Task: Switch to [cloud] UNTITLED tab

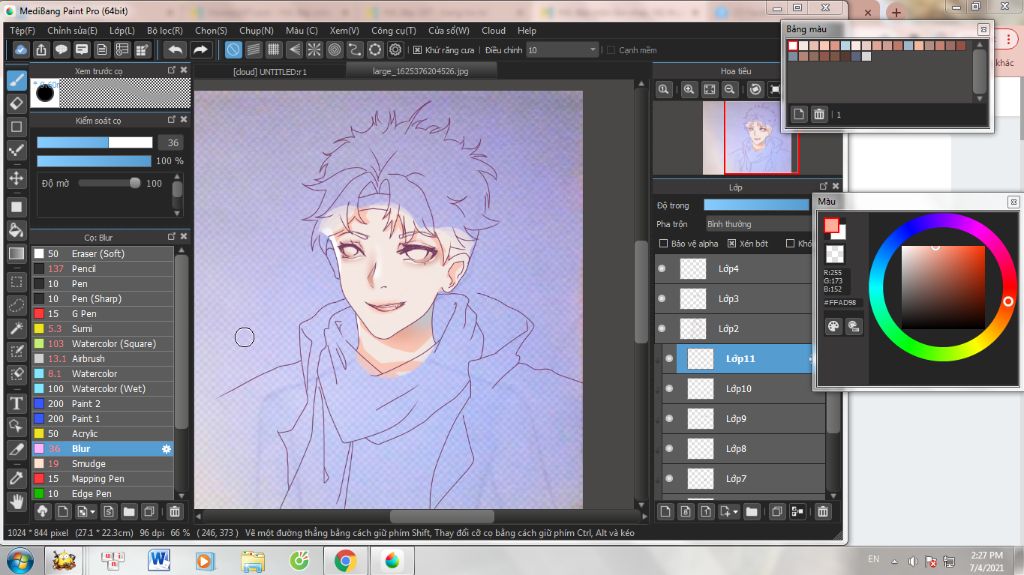Action: pyautogui.click(x=270, y=71)
